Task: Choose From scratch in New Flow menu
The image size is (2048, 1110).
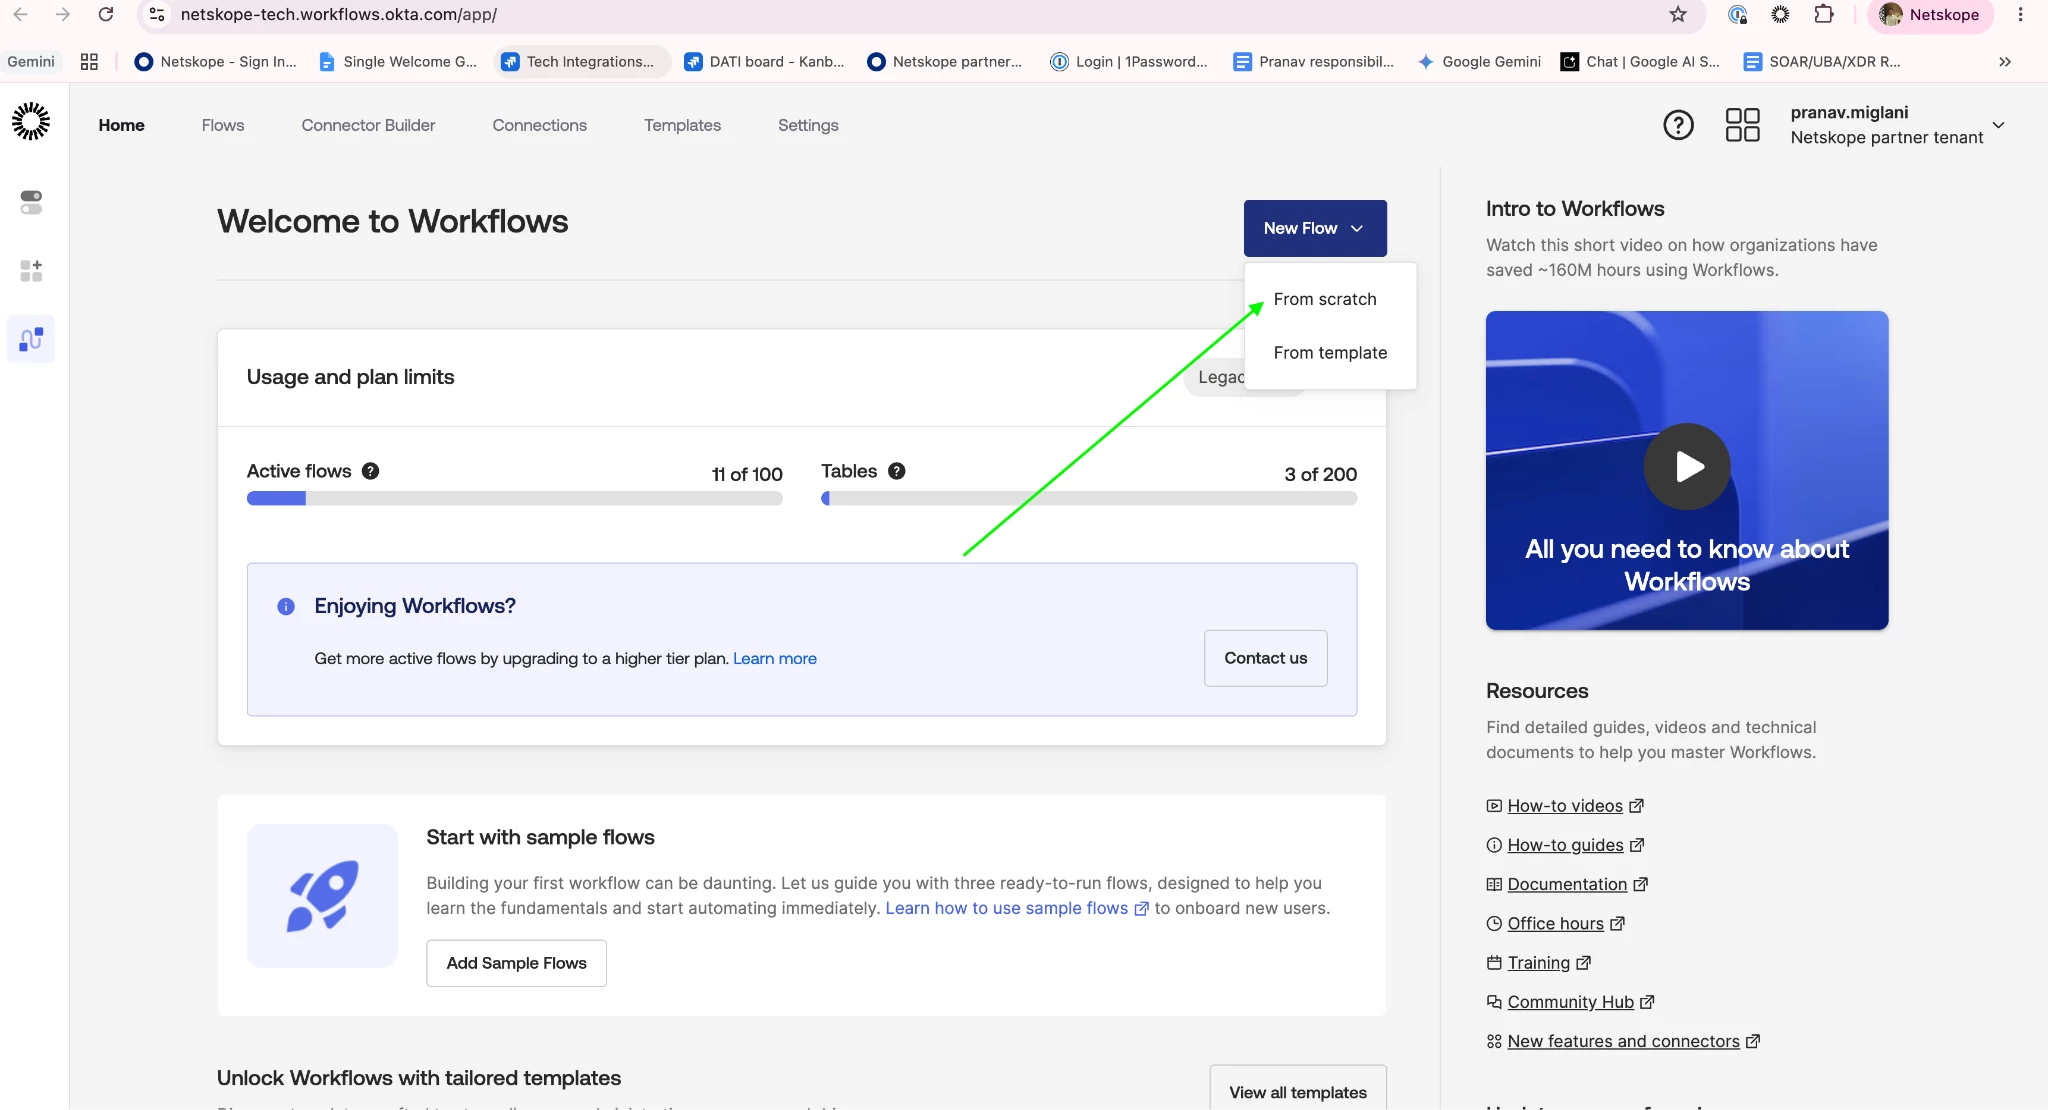Action: click(x=1325, y=299)
